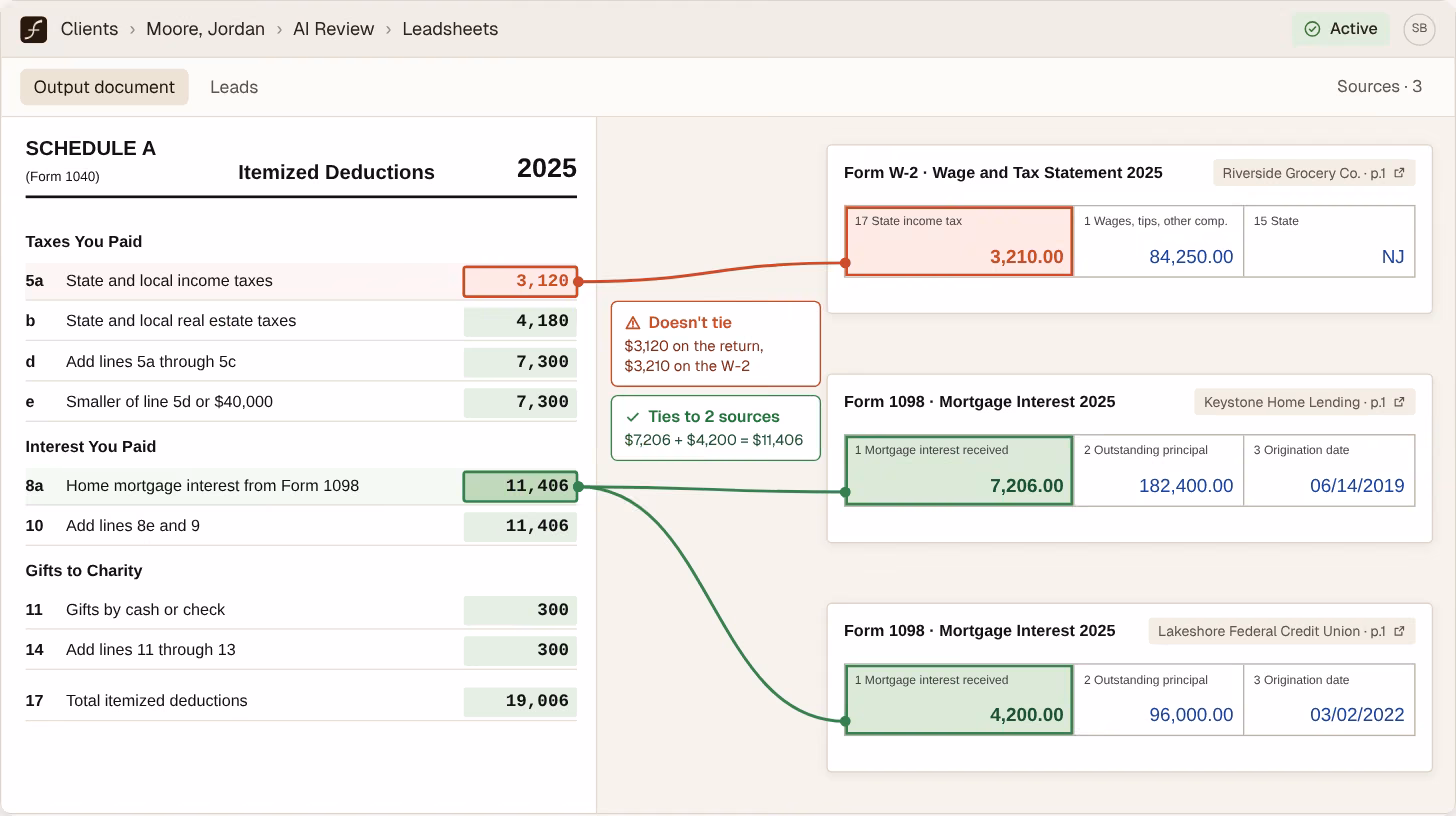Image resolution: width=1456 pixels, height=816 pixels.
Task: Click the warning icon in Doesn't tie note
Action: [x=632, y=323]
